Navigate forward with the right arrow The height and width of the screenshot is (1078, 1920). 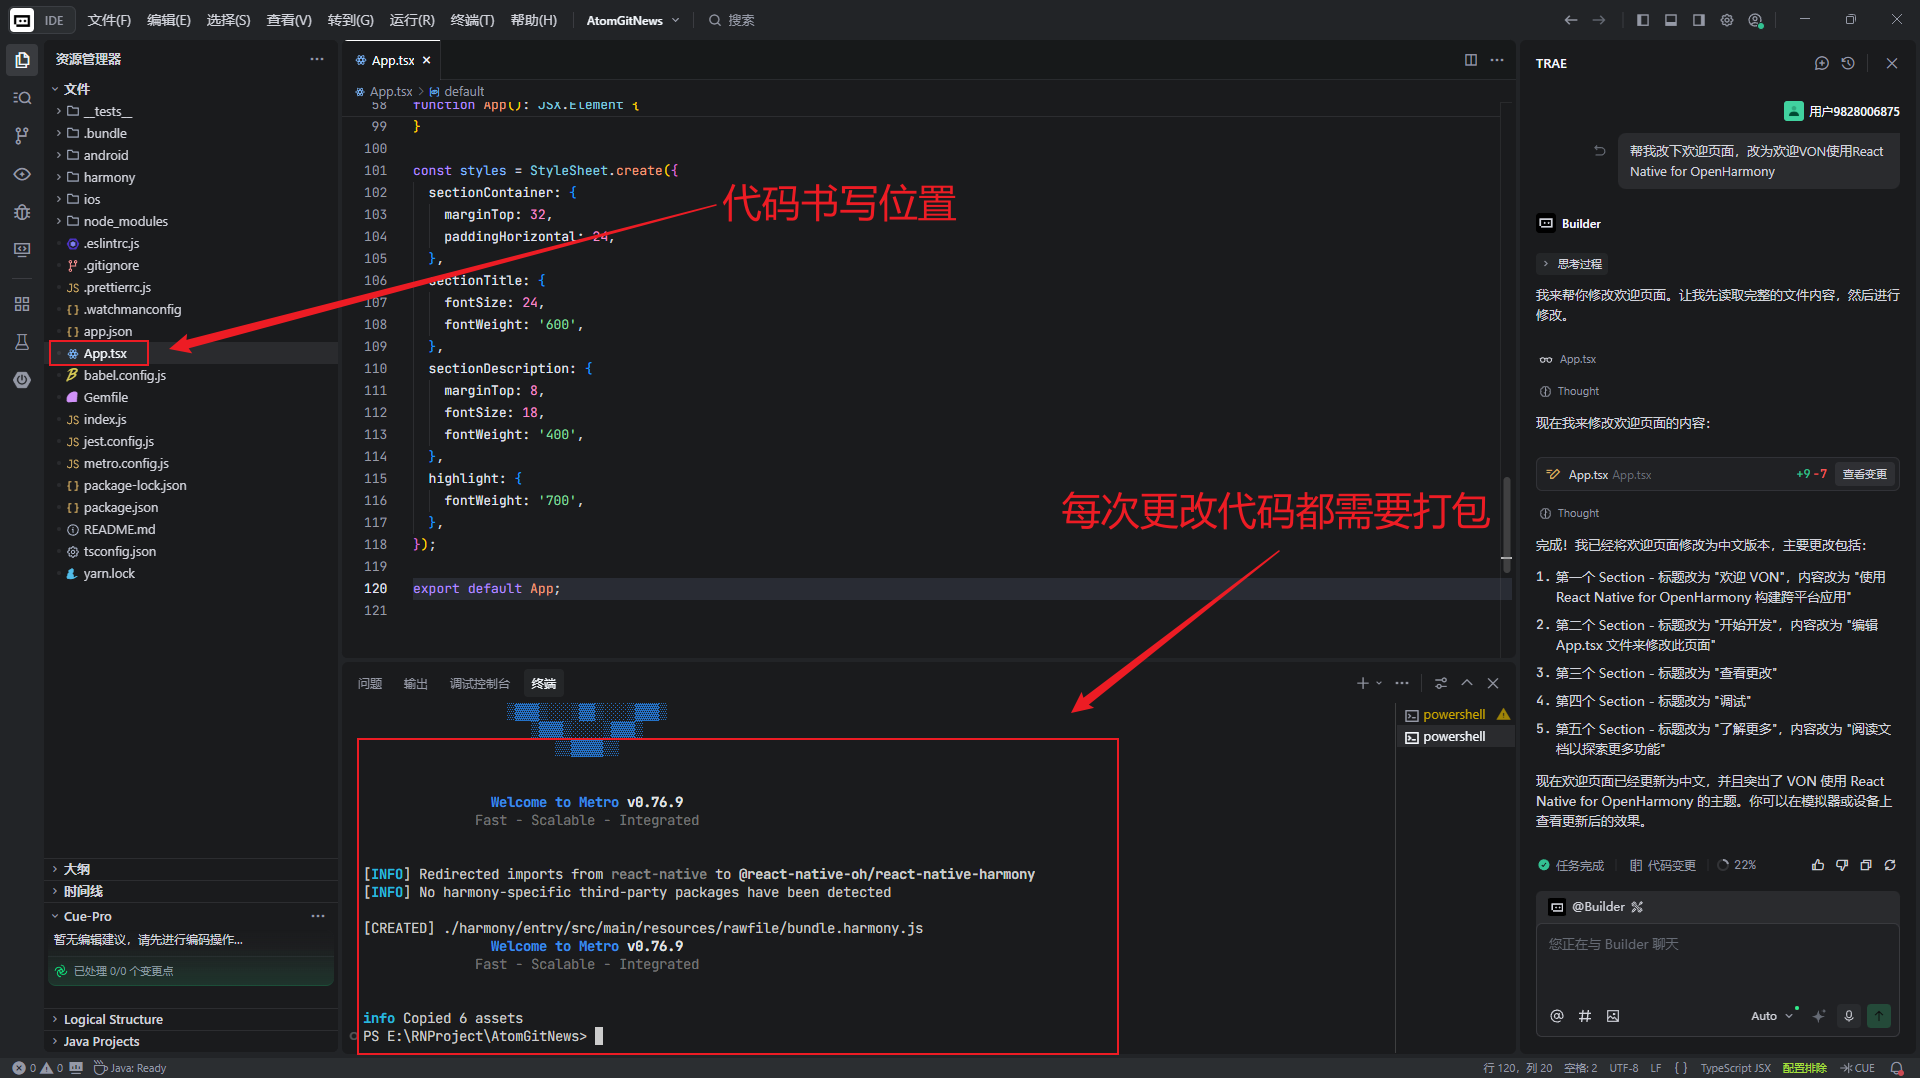(1599, 20)
